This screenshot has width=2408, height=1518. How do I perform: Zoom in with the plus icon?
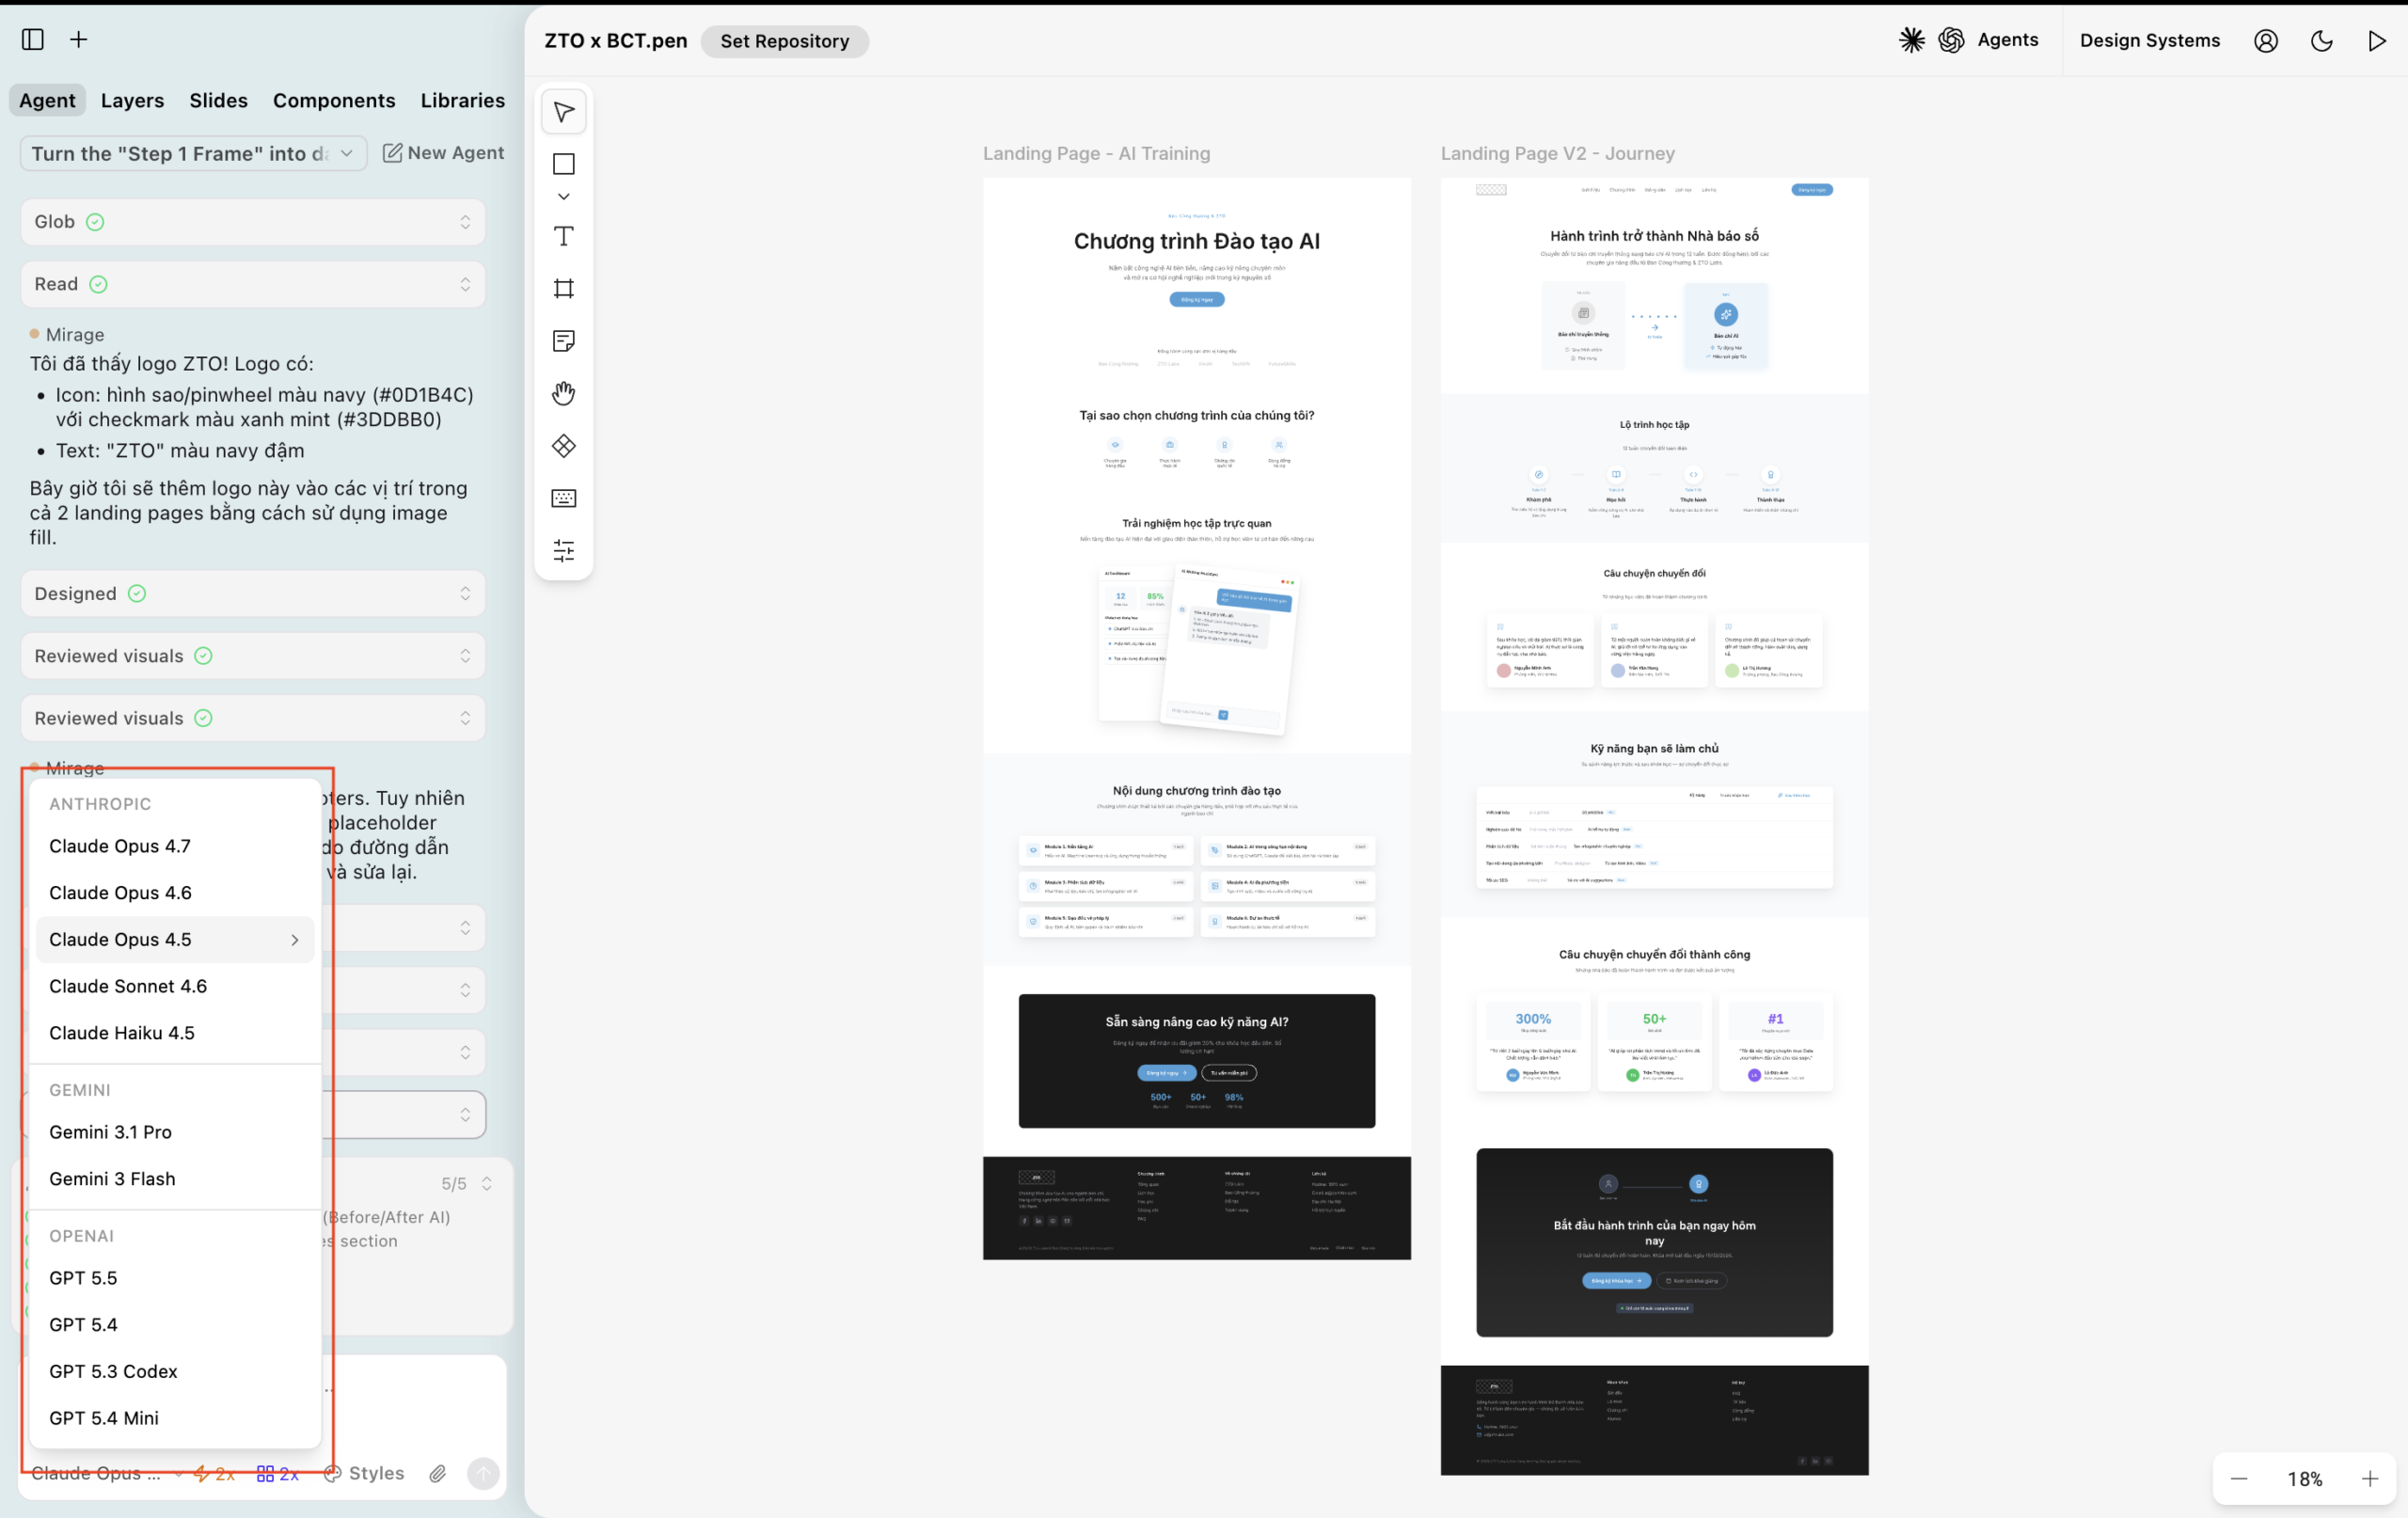pyautogui.click(x=2370, y=1479)
